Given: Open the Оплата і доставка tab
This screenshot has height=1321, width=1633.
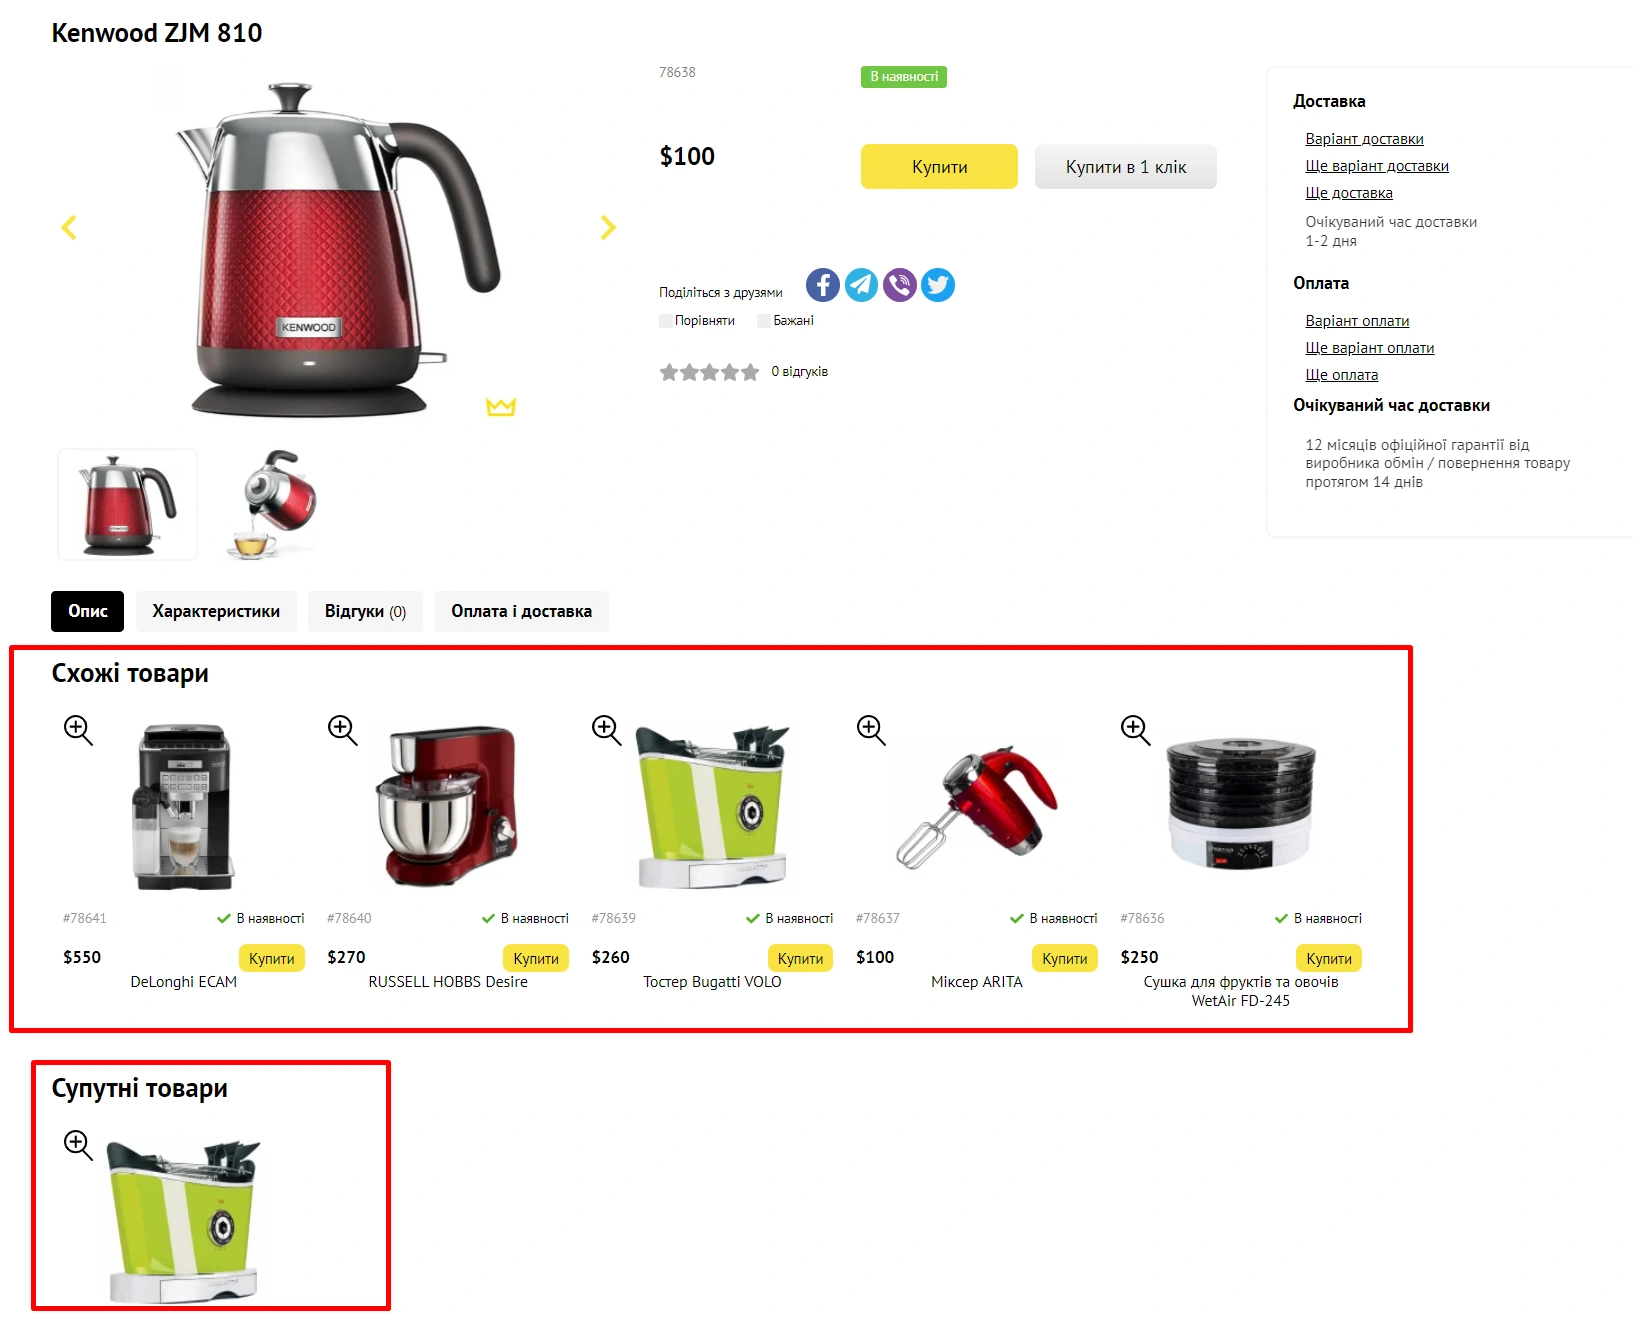Looking at the screenshot, I should (521, 611).
